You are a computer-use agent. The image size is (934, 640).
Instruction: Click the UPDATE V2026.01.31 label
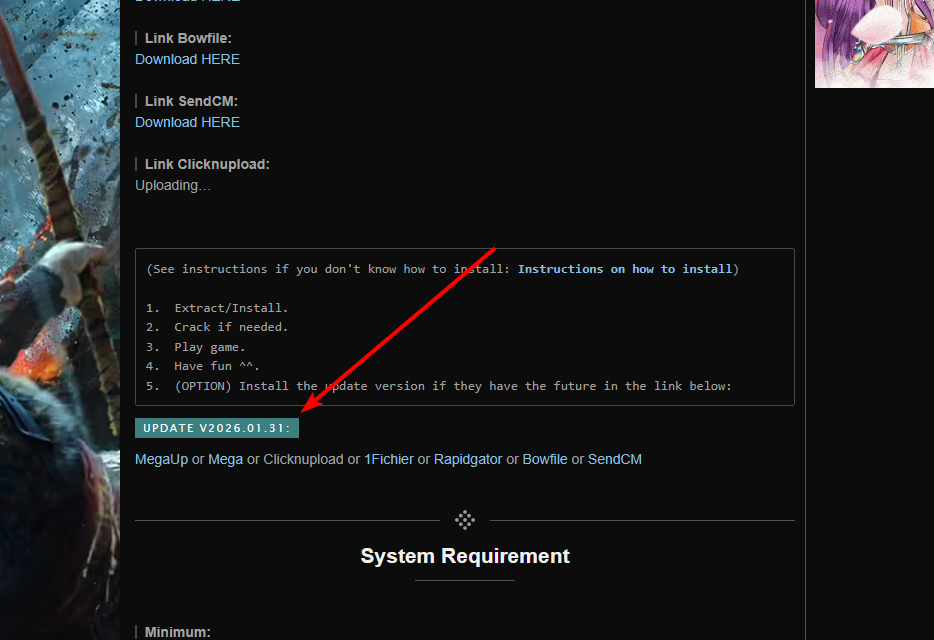(x=217, y=428)
